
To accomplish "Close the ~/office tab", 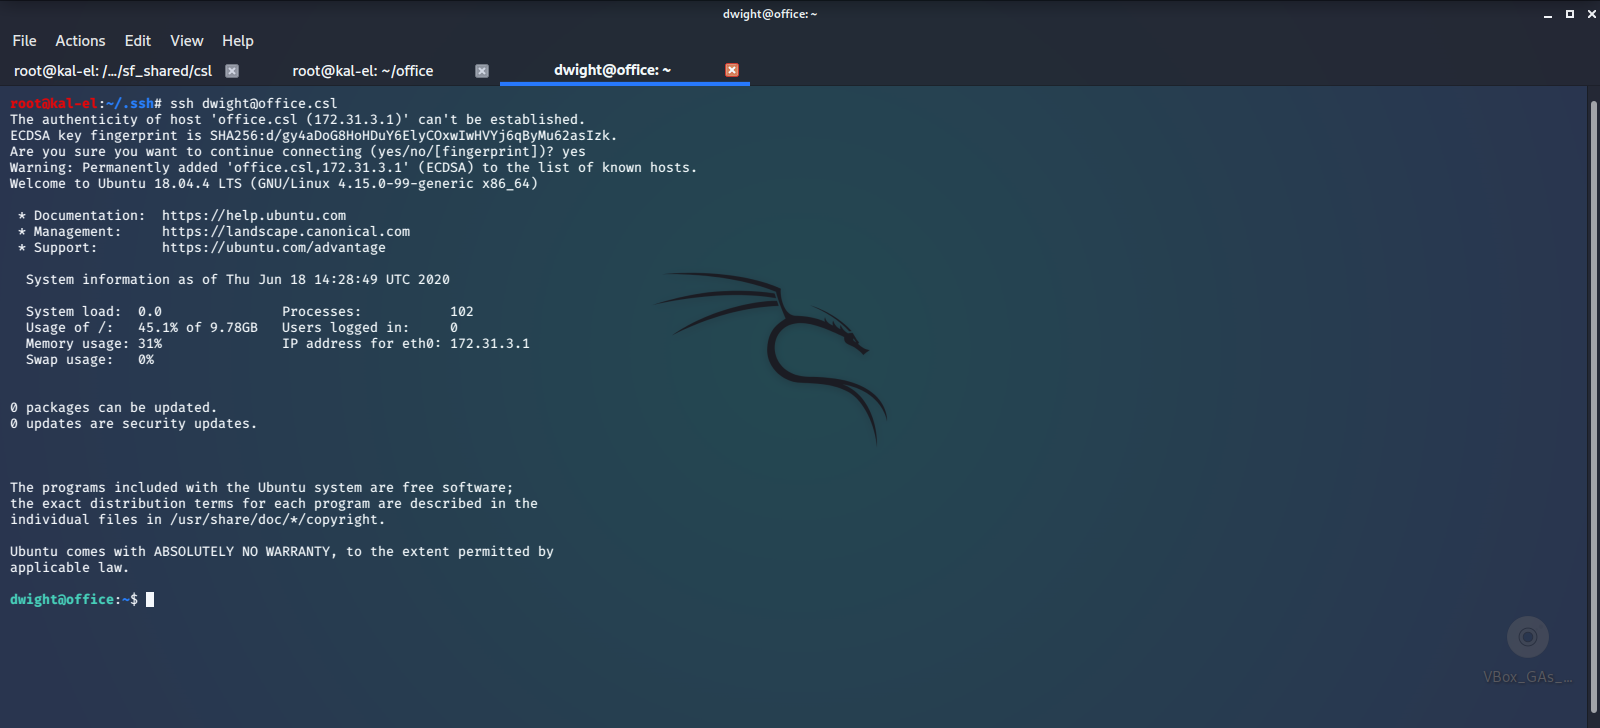I will coord(482,71).
